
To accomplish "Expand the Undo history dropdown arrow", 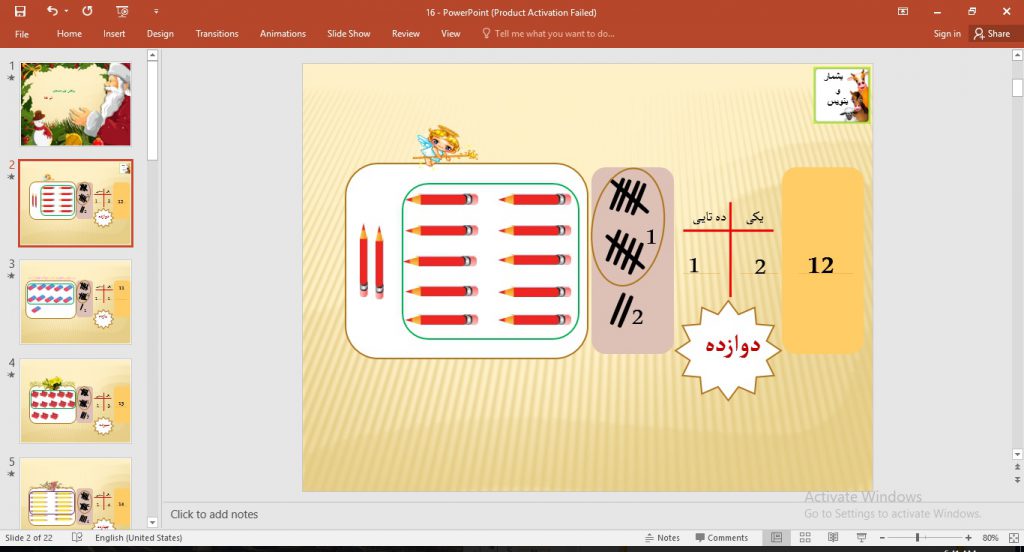I will click(x=66, y=12).
